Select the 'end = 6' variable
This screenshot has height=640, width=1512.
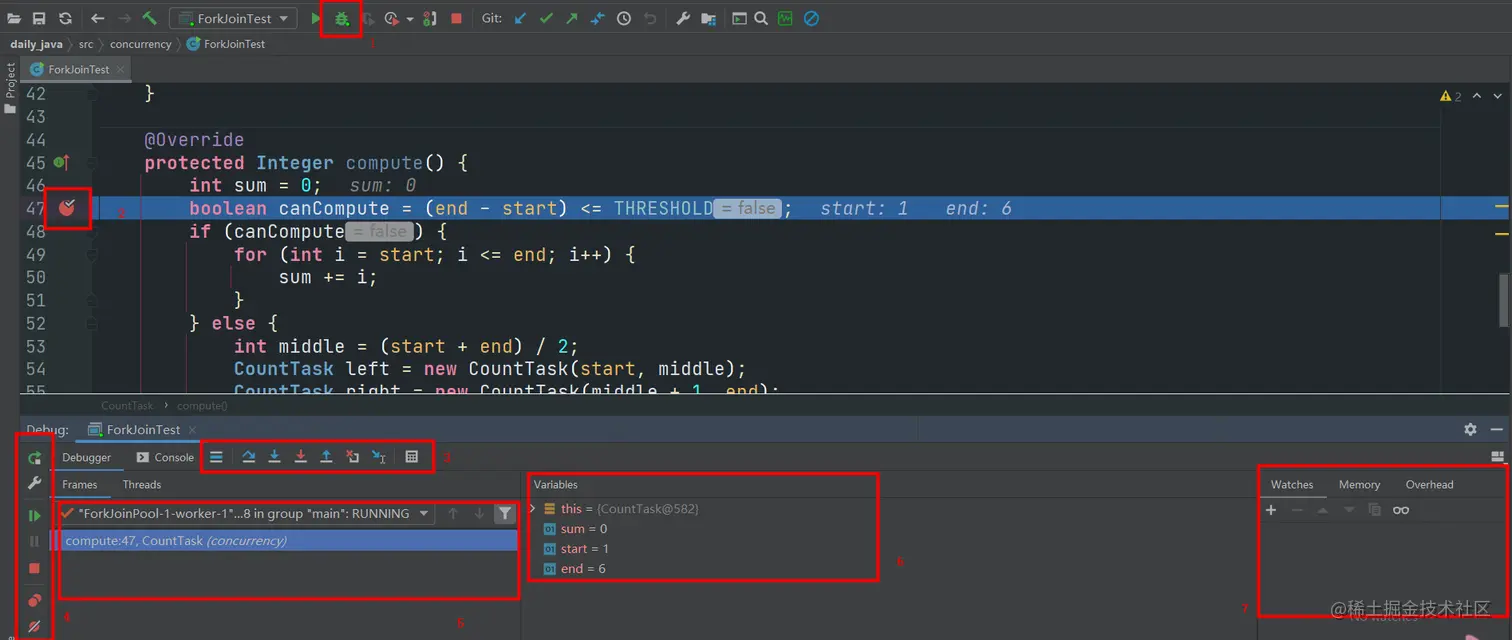pyautogui.click(x=573, y=569)
